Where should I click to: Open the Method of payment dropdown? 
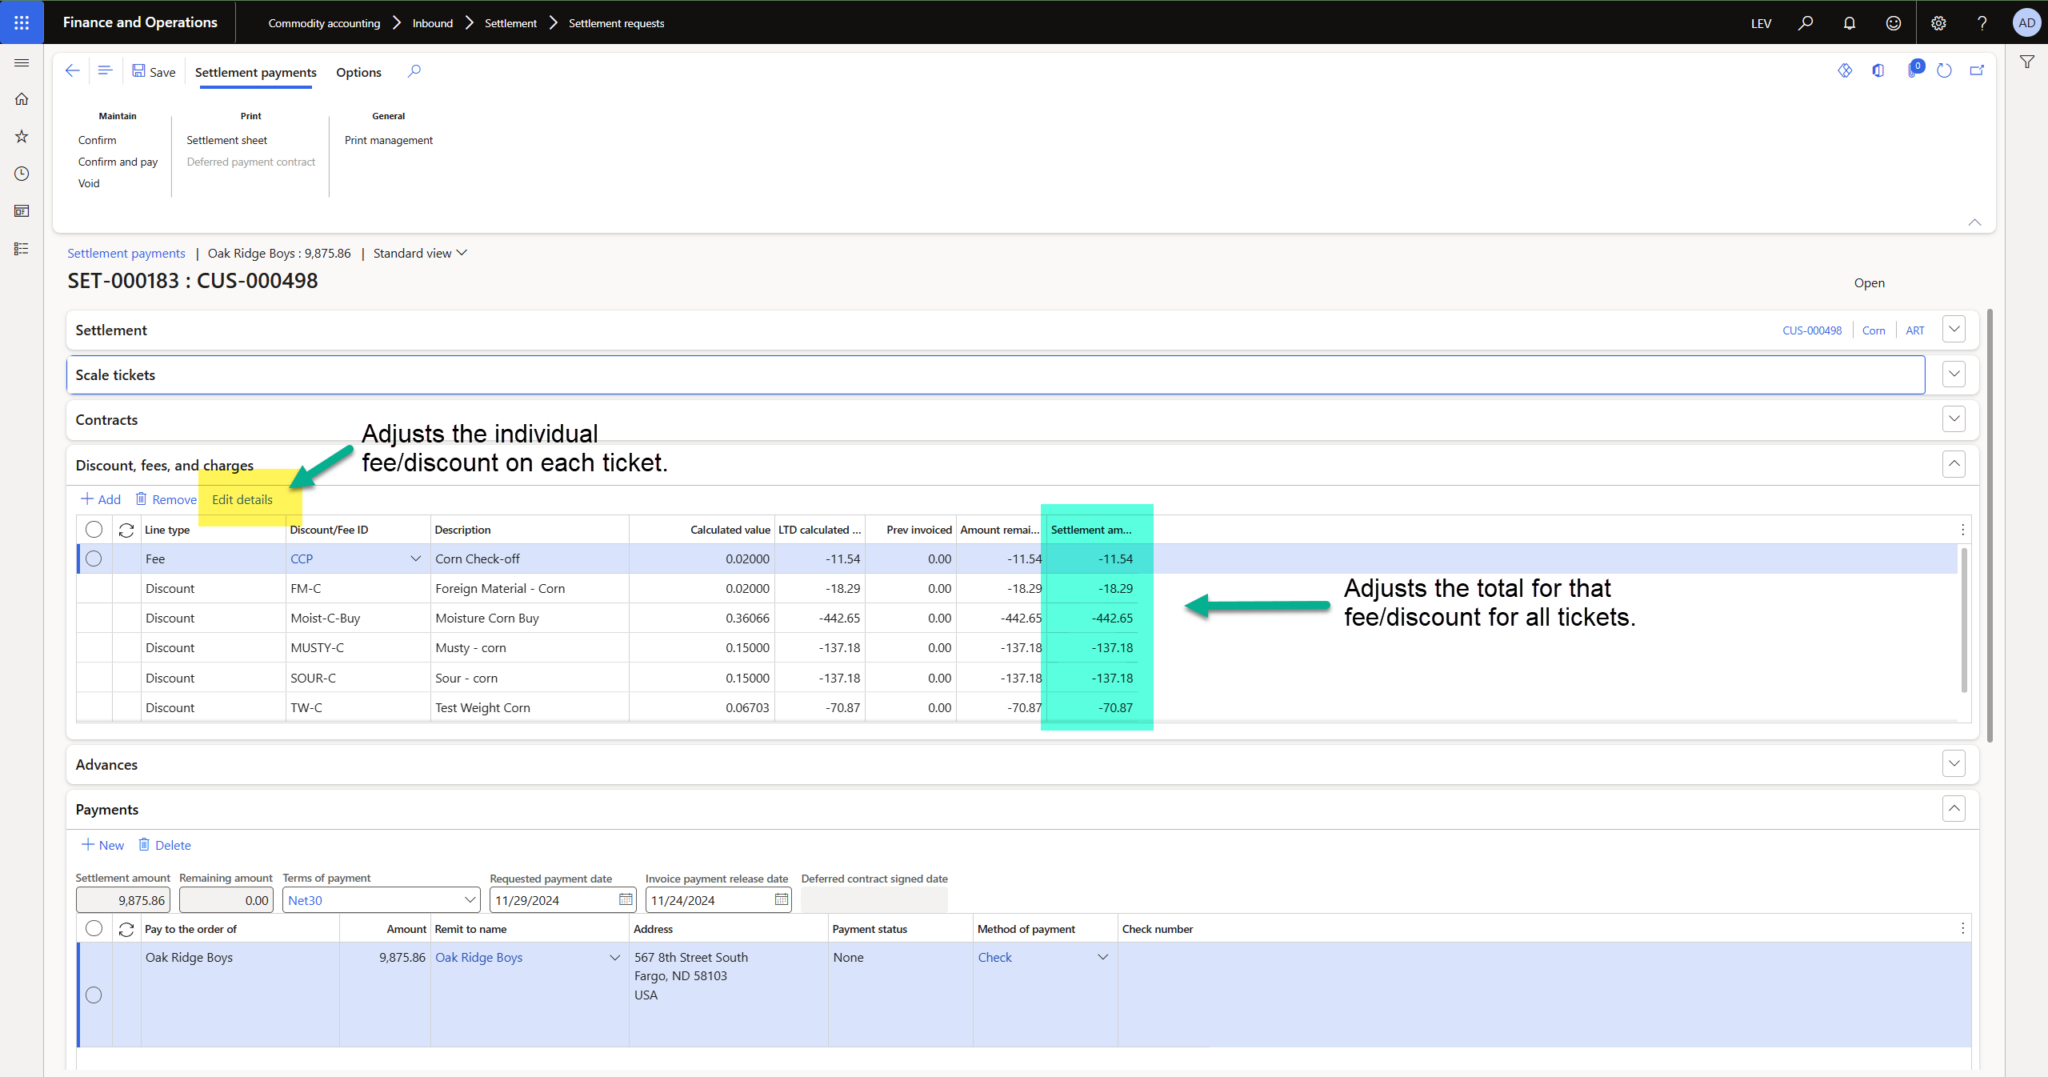pos(1102,958)
